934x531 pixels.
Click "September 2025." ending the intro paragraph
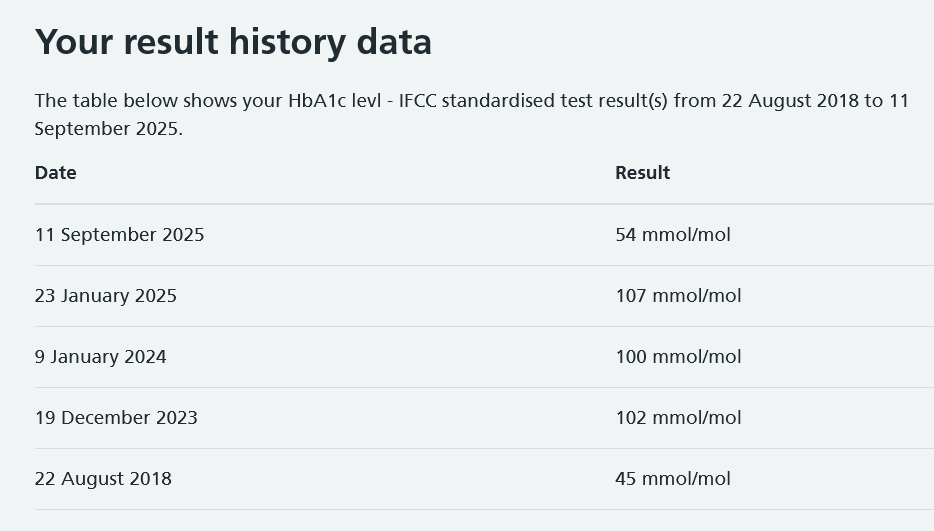coord(109,129)
